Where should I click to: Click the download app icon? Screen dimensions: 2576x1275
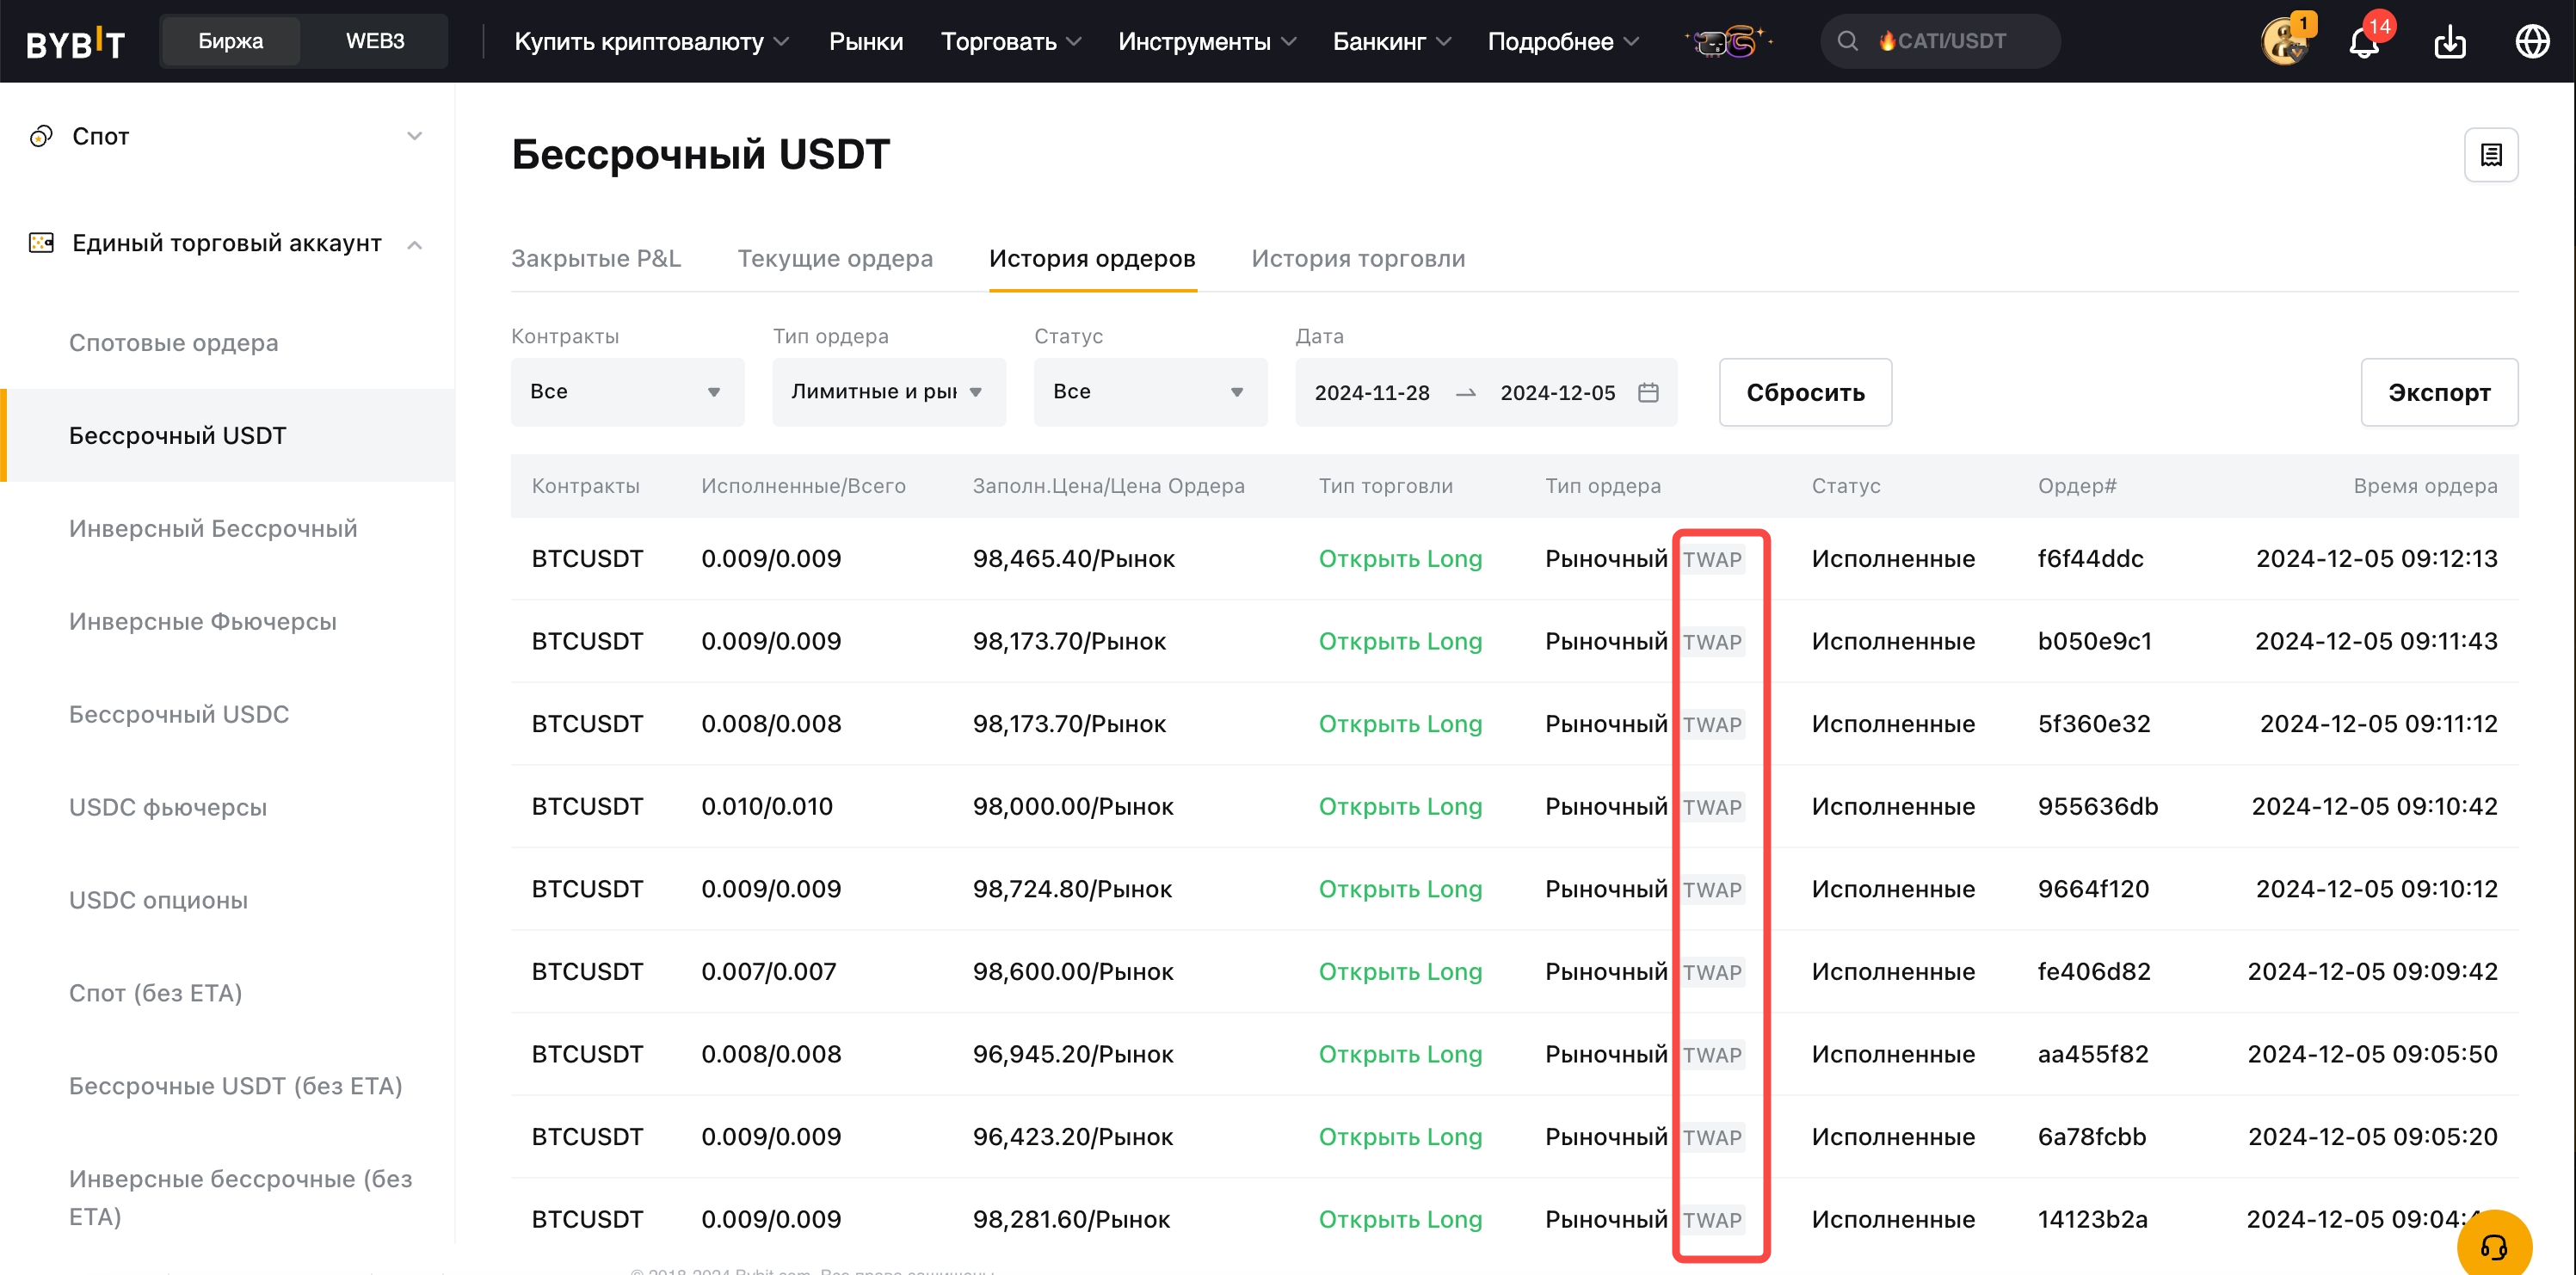coord(2449,42)
